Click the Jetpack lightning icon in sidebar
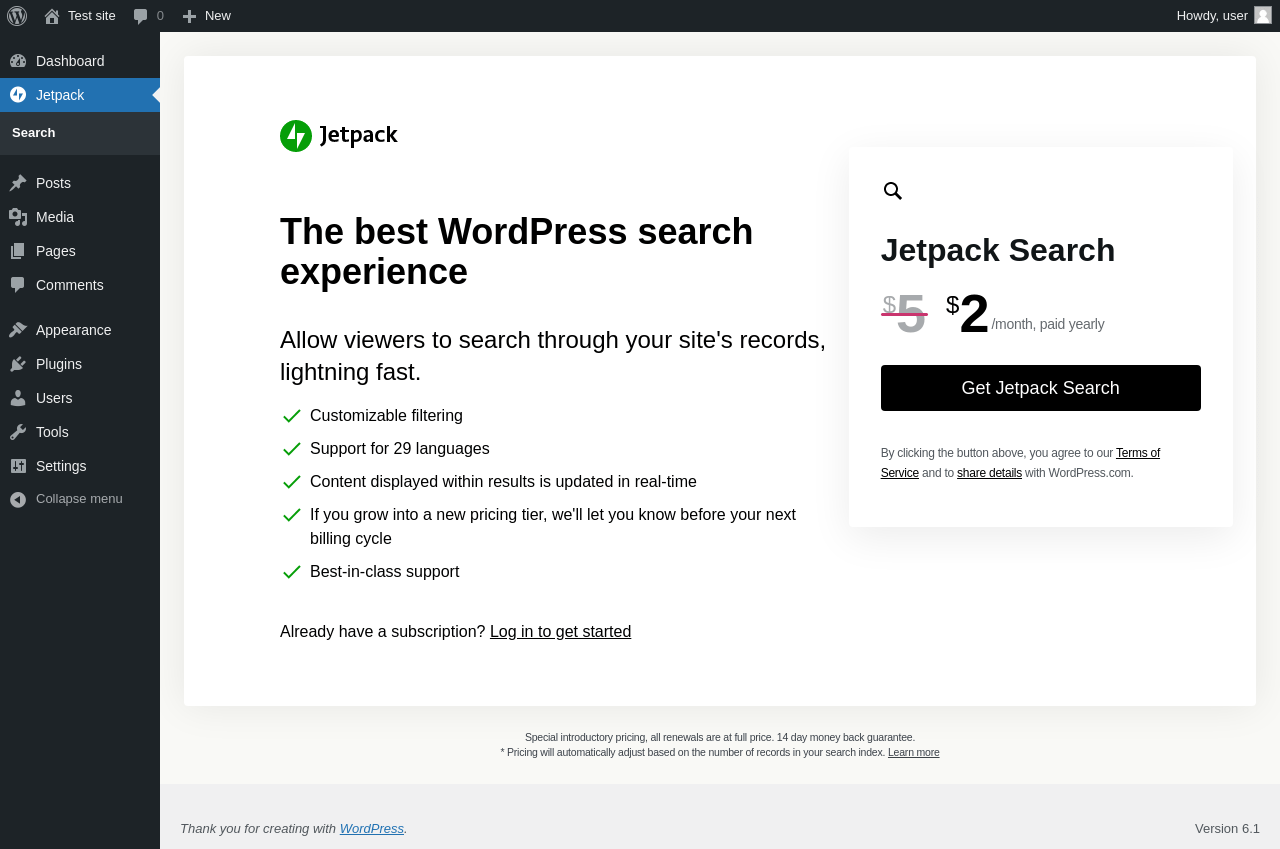This screenshot has height=849, width=1280. pos(18,95)
